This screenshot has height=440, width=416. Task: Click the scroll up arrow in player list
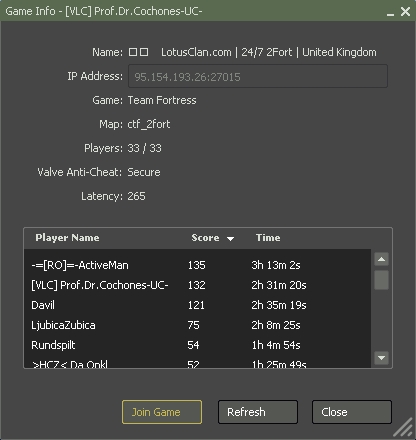[x=381, y=259]
